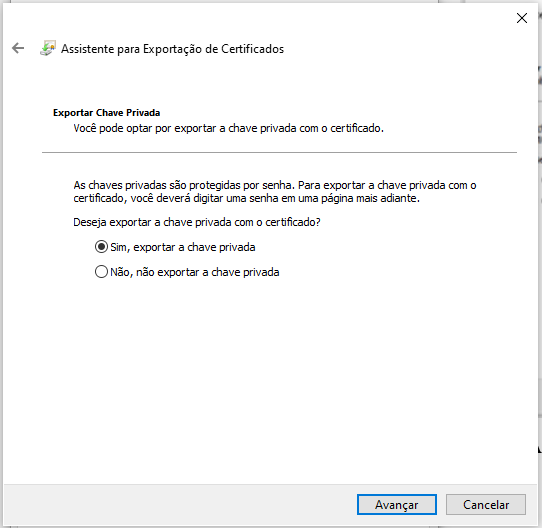Click the 'Sim, exportar a chave privada' label text

pyautogui.click(x=183, y=247)
